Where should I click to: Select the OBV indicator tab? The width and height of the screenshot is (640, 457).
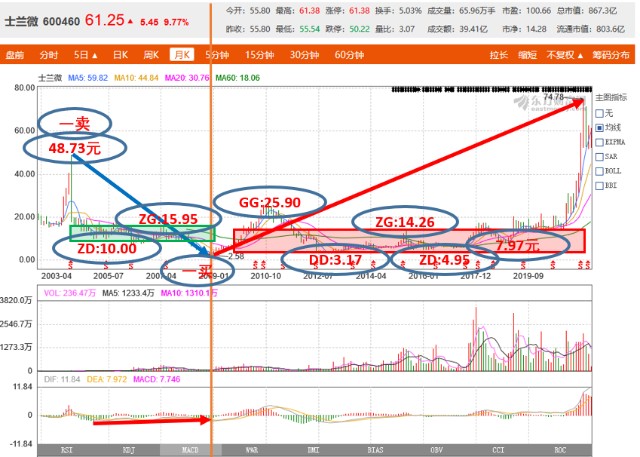pos(437,450)
